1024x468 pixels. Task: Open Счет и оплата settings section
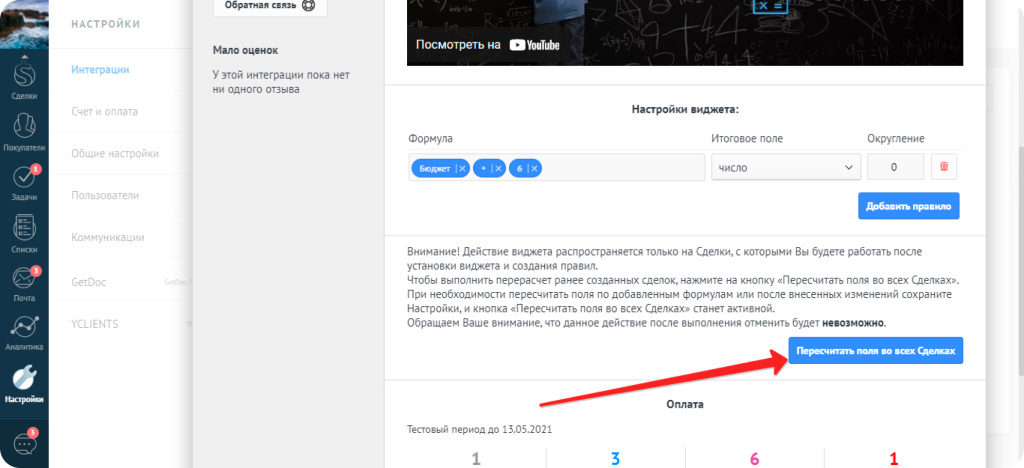[x=104, y=111]
